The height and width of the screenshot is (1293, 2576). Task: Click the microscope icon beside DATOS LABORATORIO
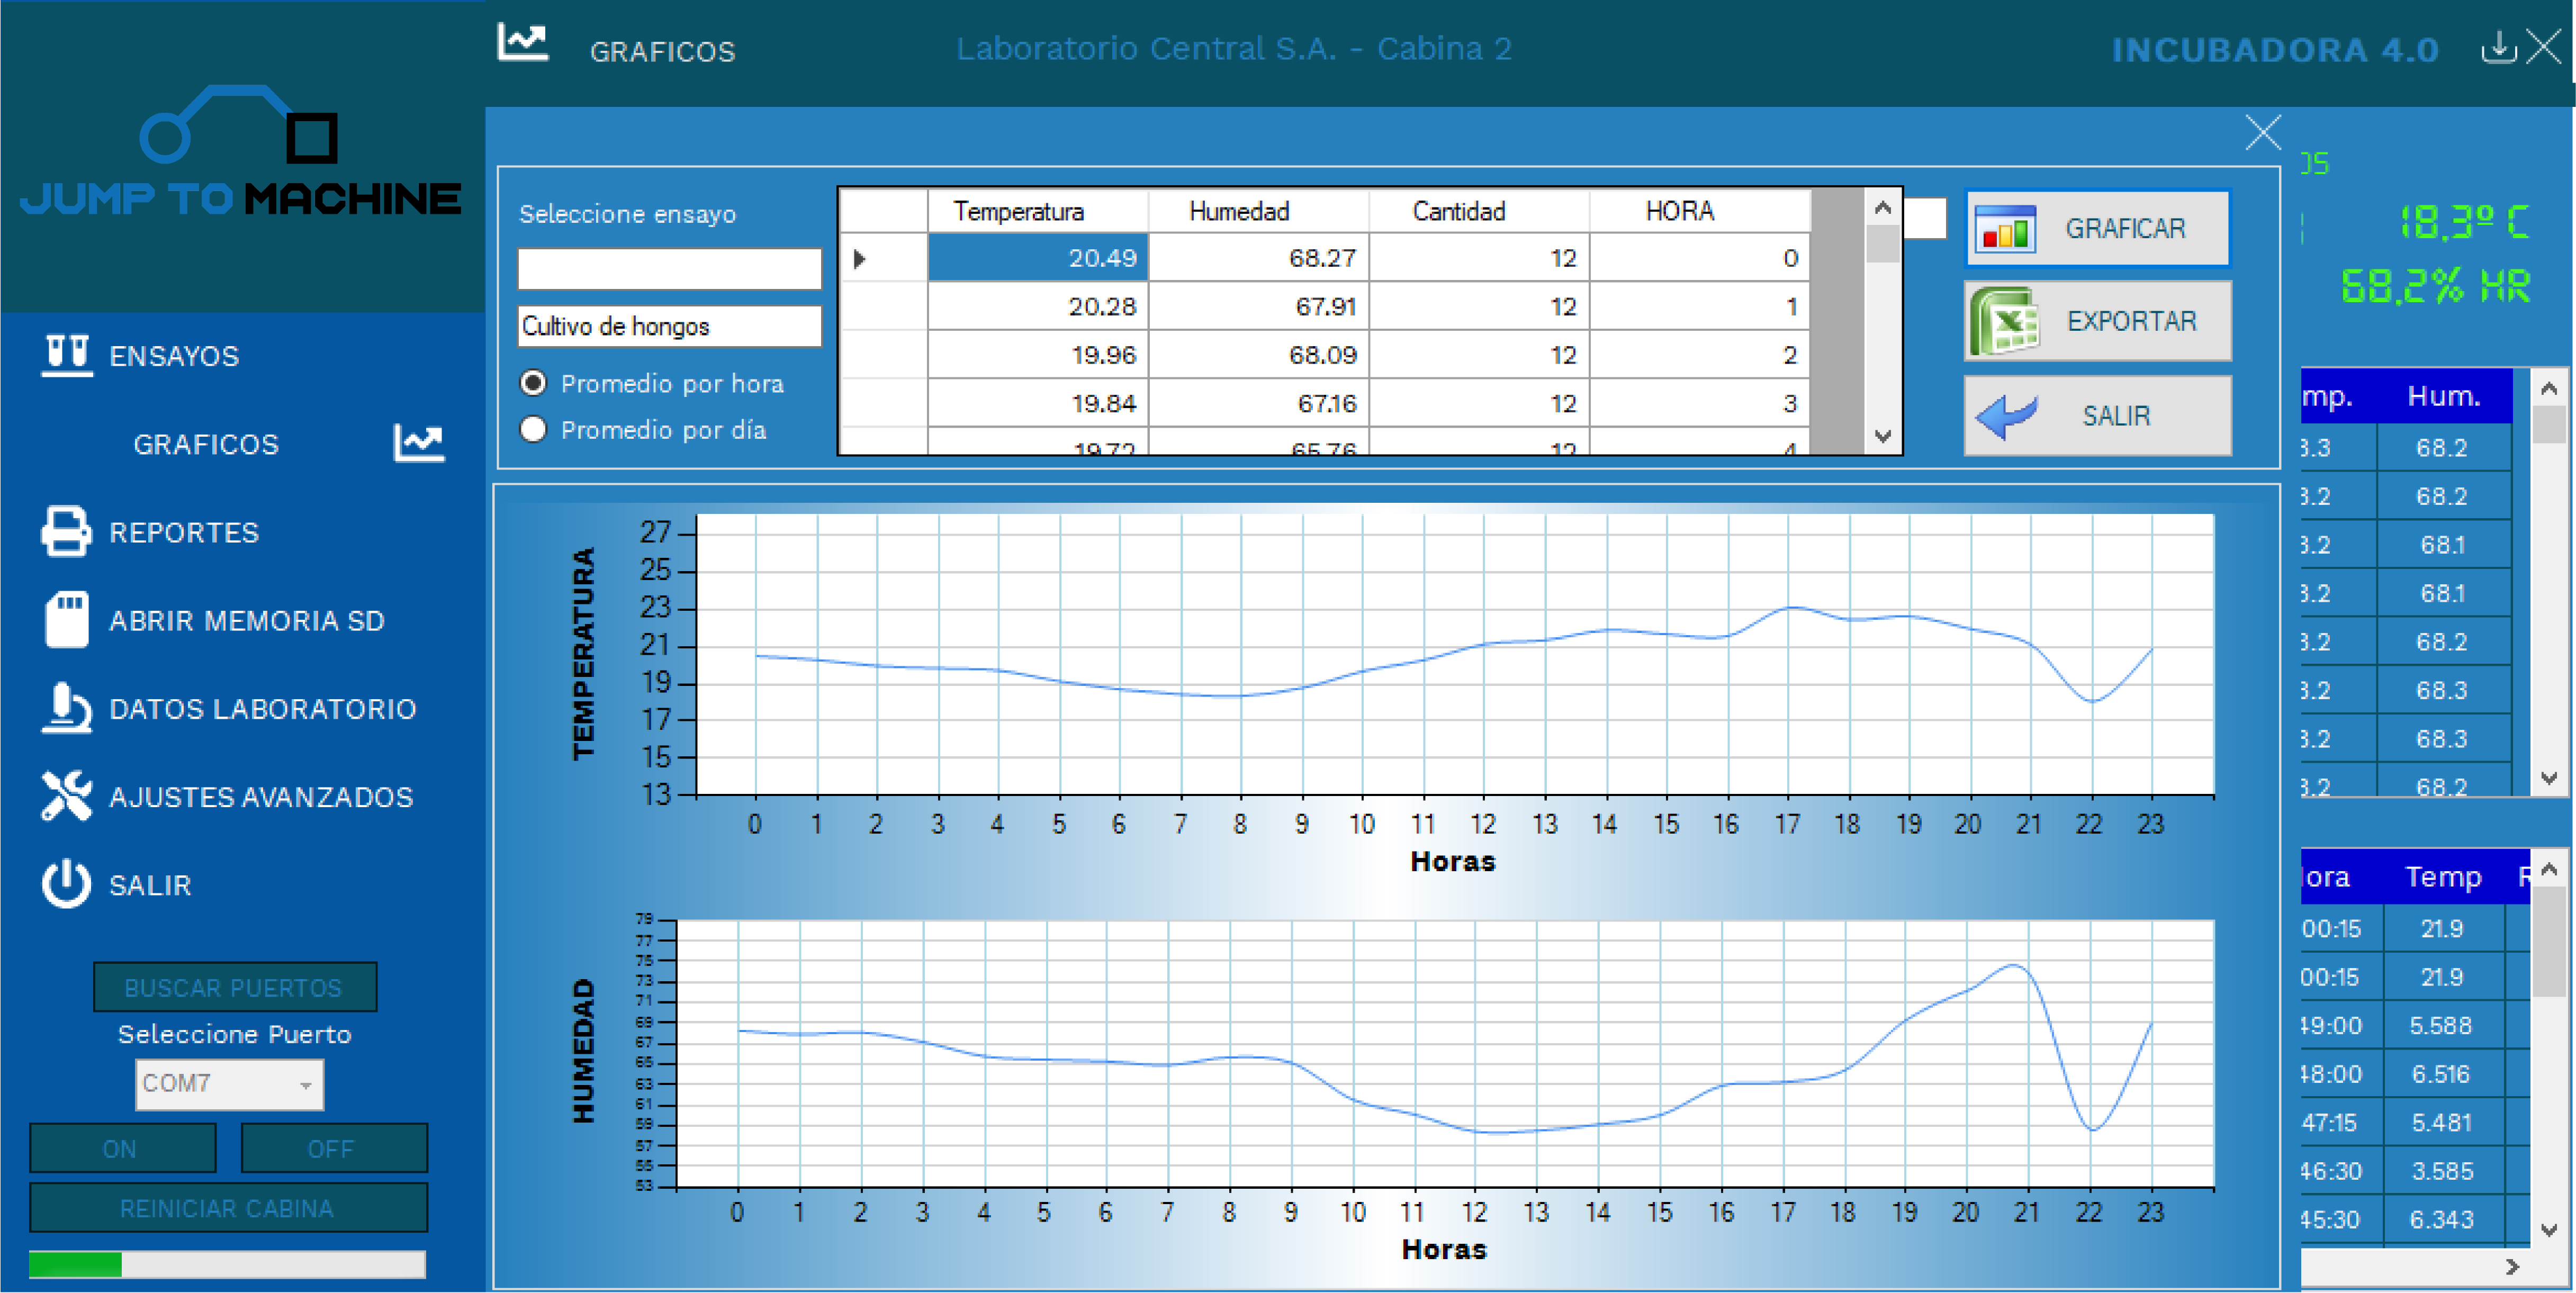click(66, 708)
